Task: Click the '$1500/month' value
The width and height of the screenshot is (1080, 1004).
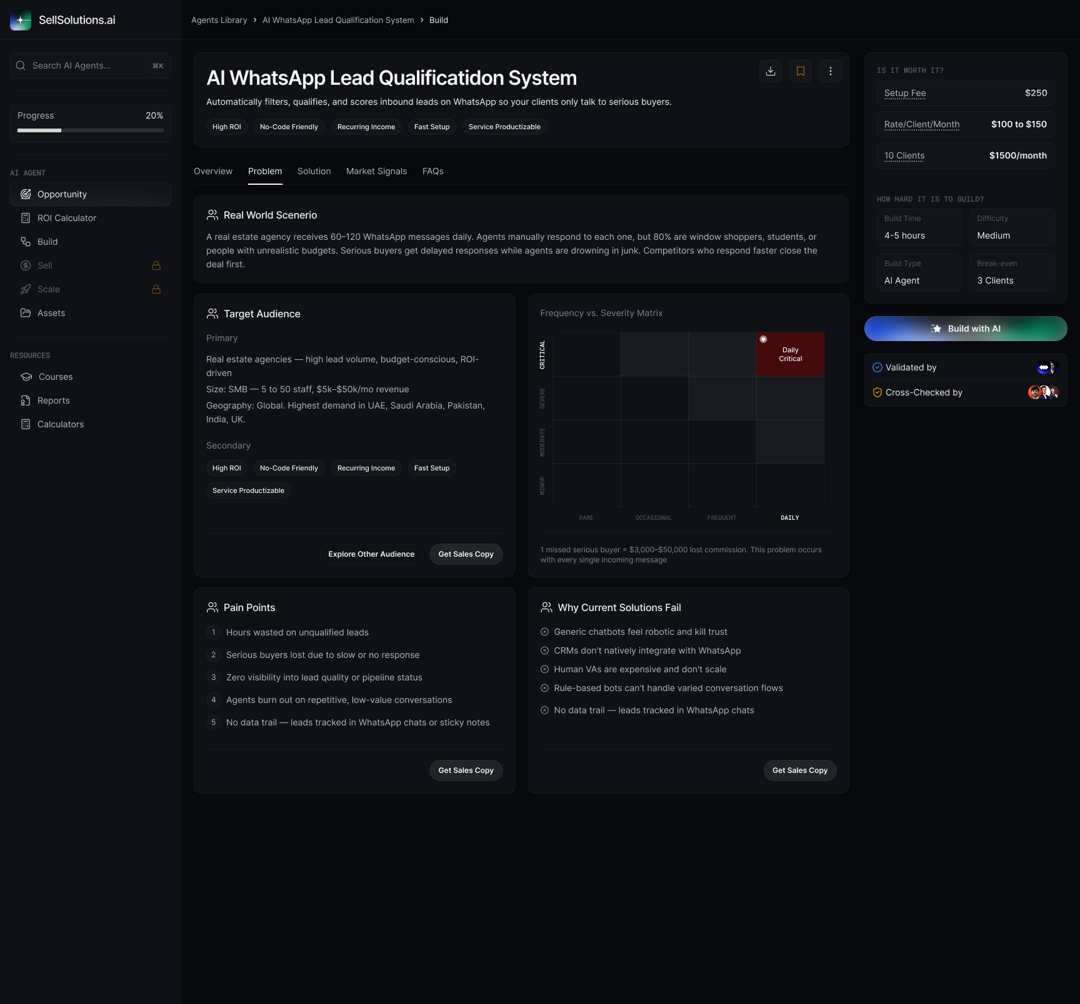Action: tap(1017, 156)
